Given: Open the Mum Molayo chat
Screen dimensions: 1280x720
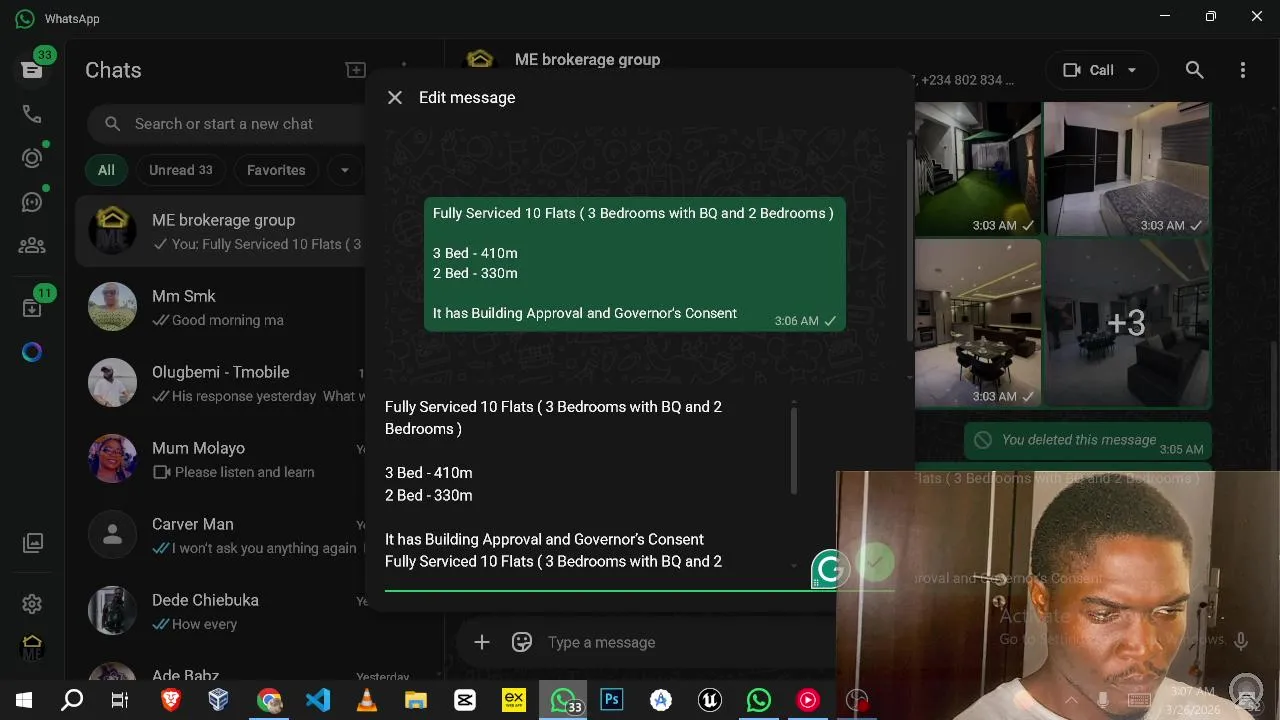Looking at the screenshot, I should pyautogui.click(x=221, y=460).
